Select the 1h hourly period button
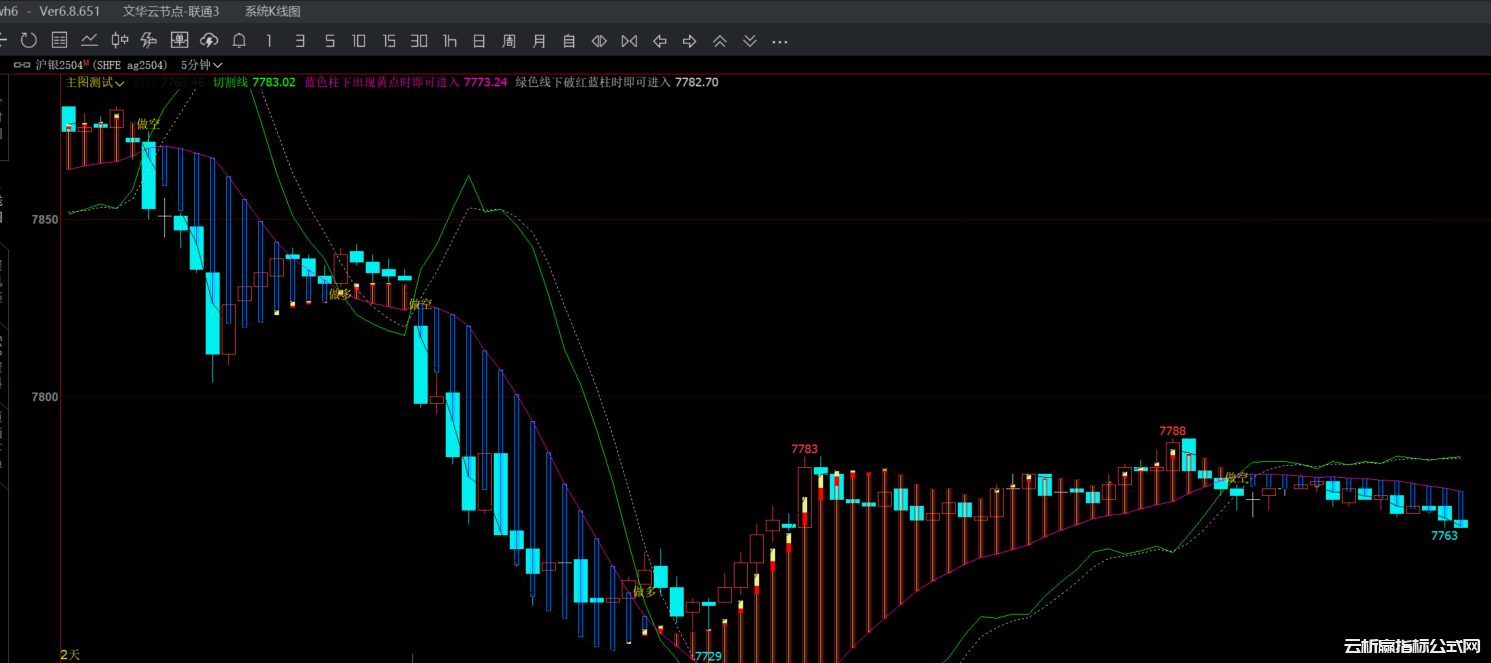 click(x=450, y=41)
